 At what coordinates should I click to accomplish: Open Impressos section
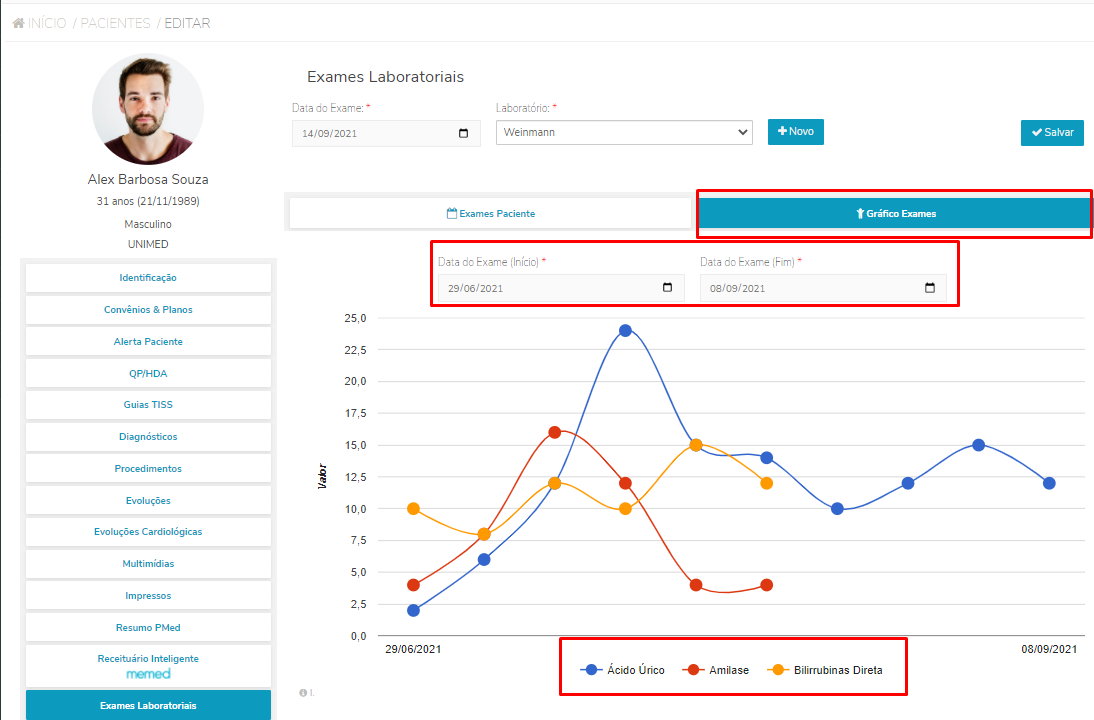point(148,596)
